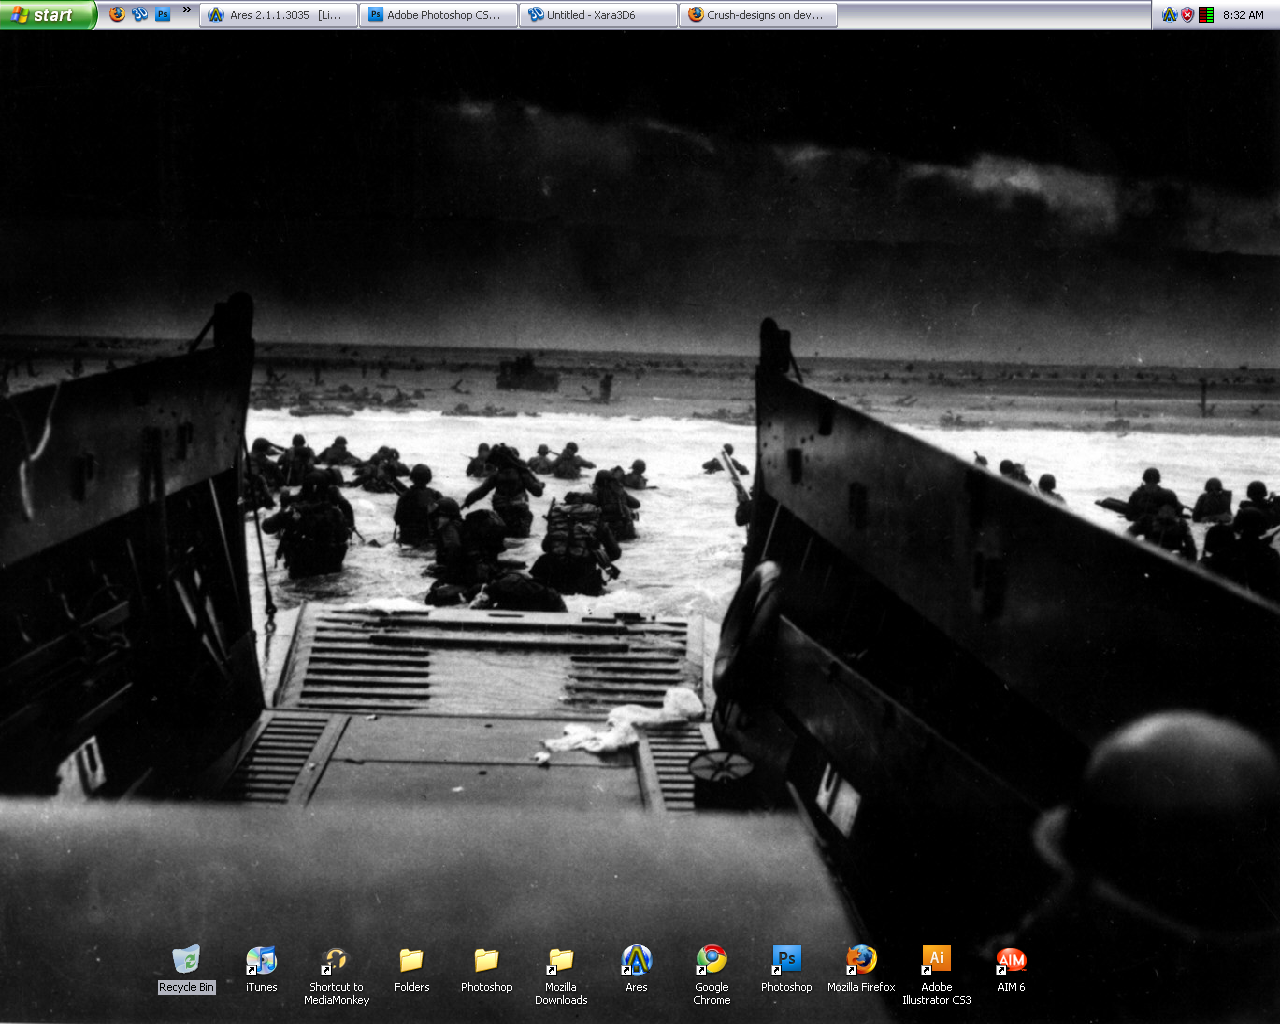
Task: Select the Mozilla Firefox desktop shortcut
Action: pyautogui.click(x=862, y=969)
